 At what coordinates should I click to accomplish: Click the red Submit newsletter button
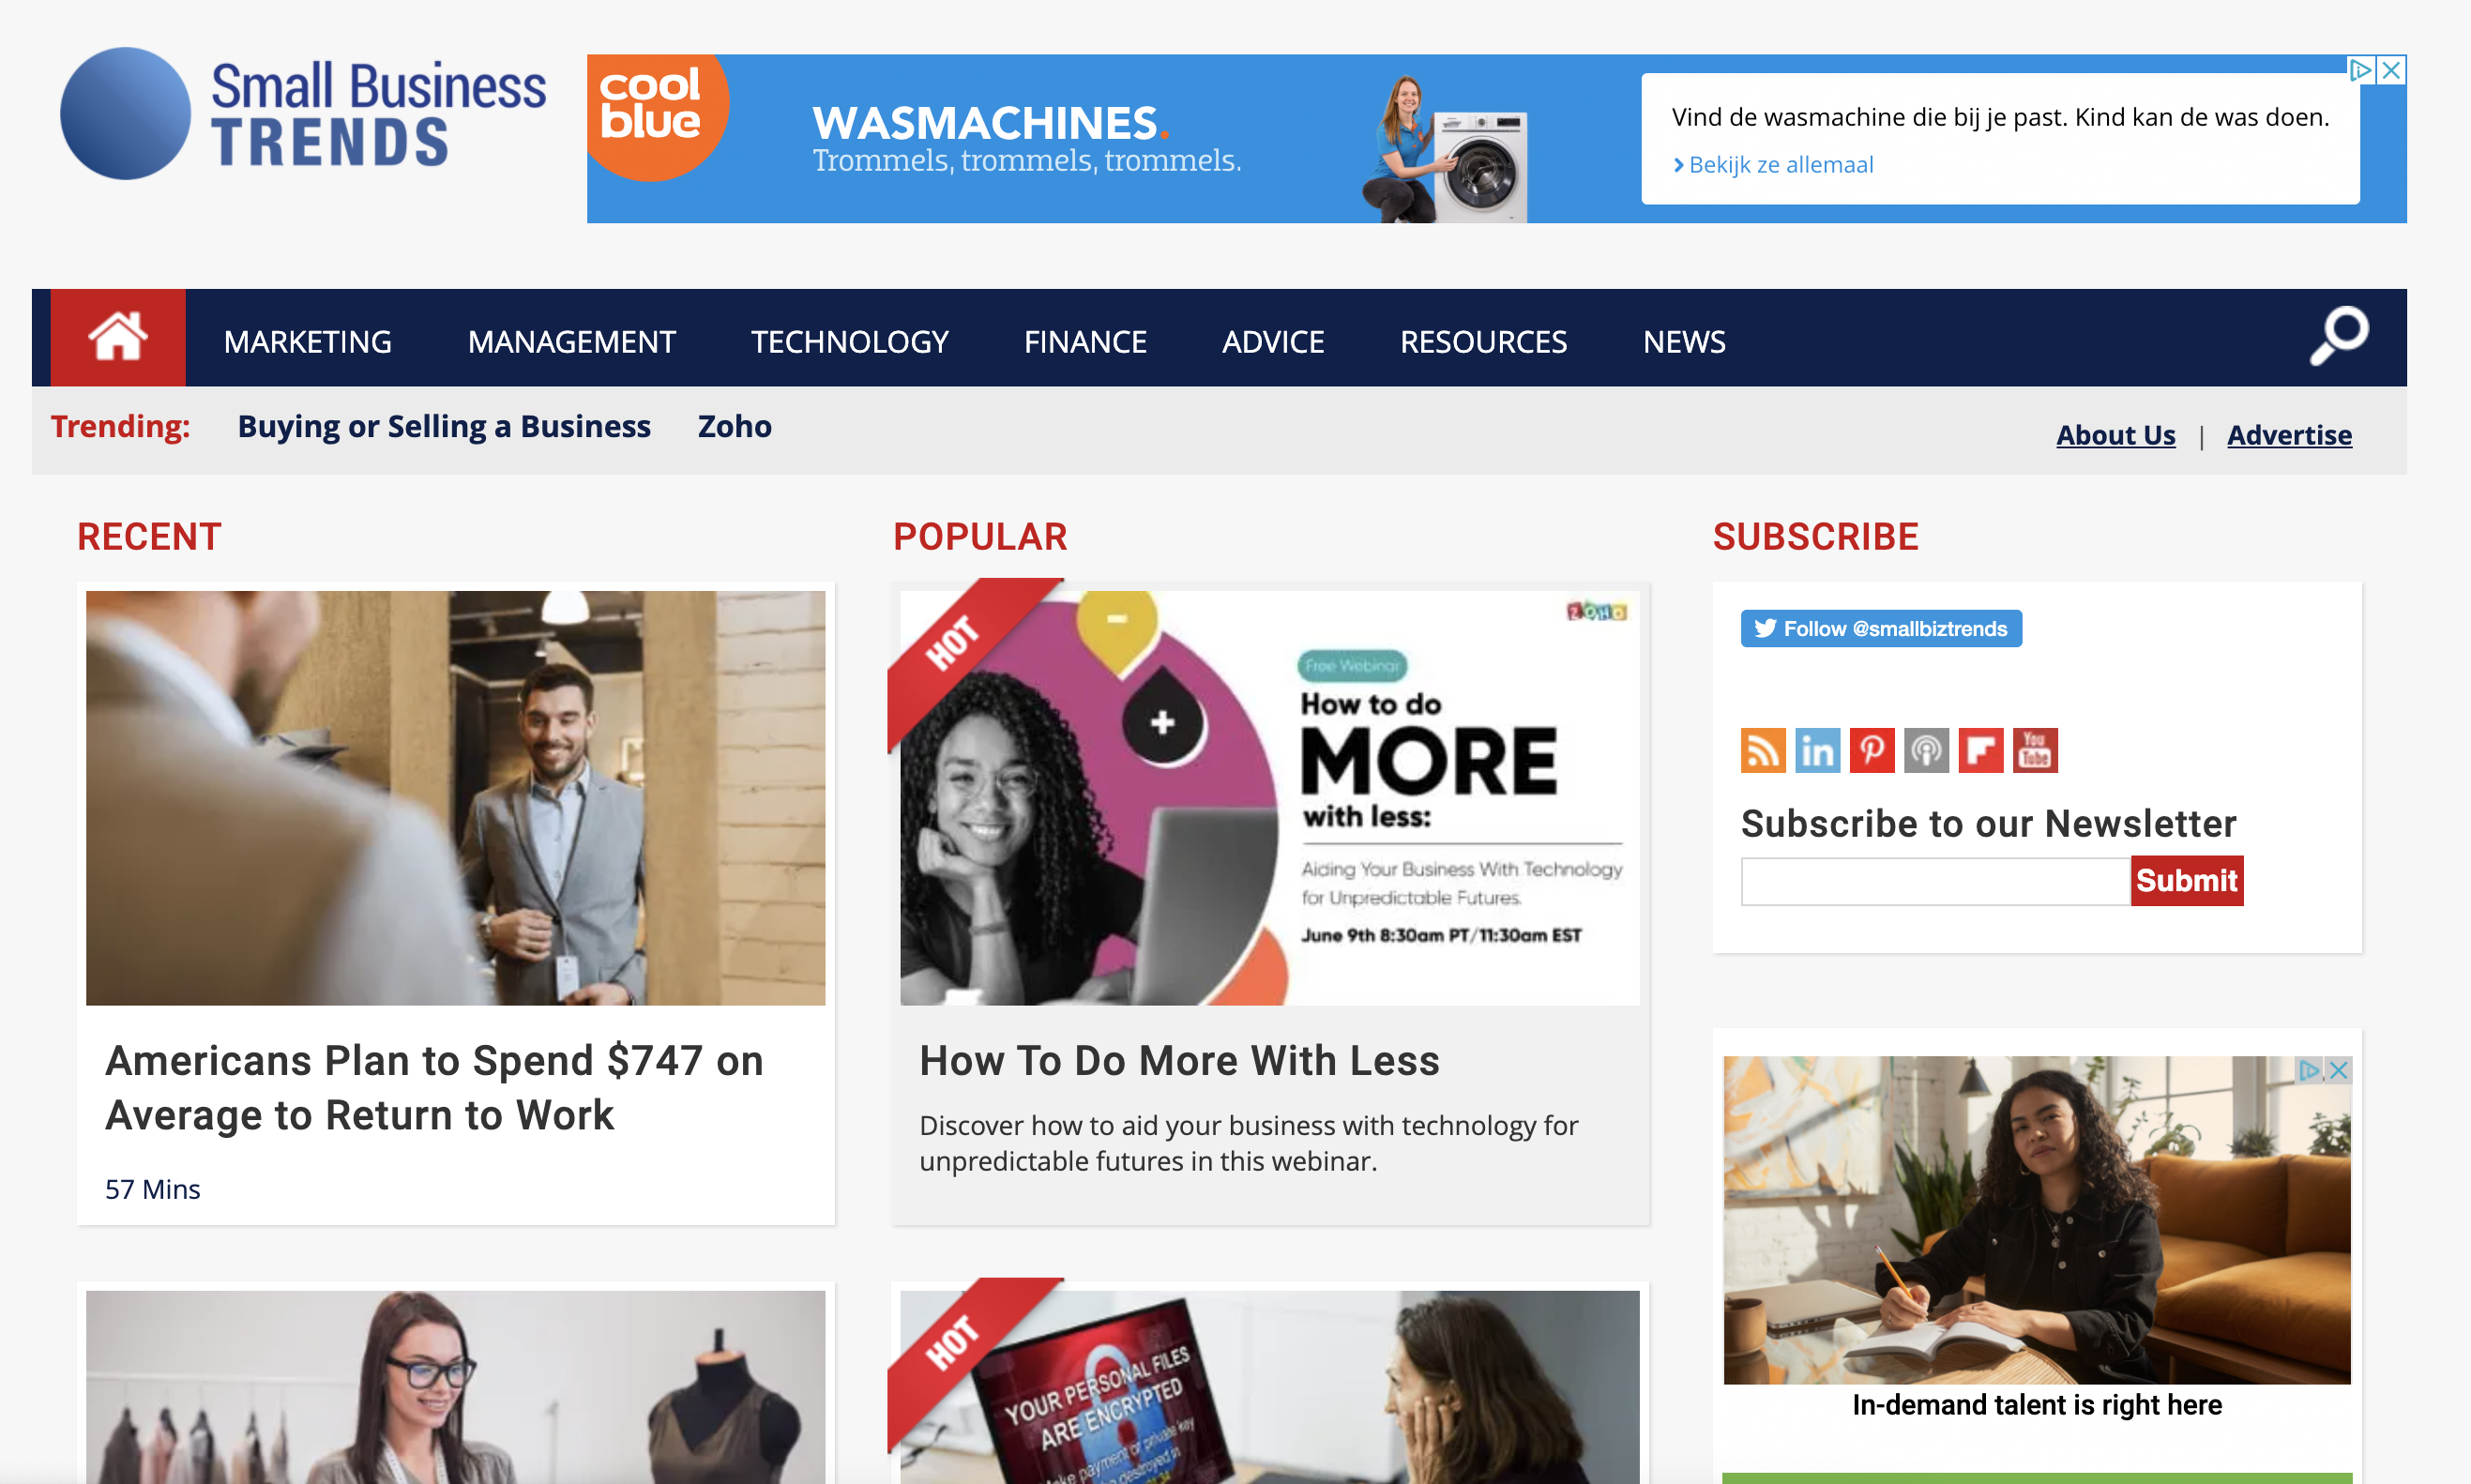pyautogui.click(x=2187, y=881)
